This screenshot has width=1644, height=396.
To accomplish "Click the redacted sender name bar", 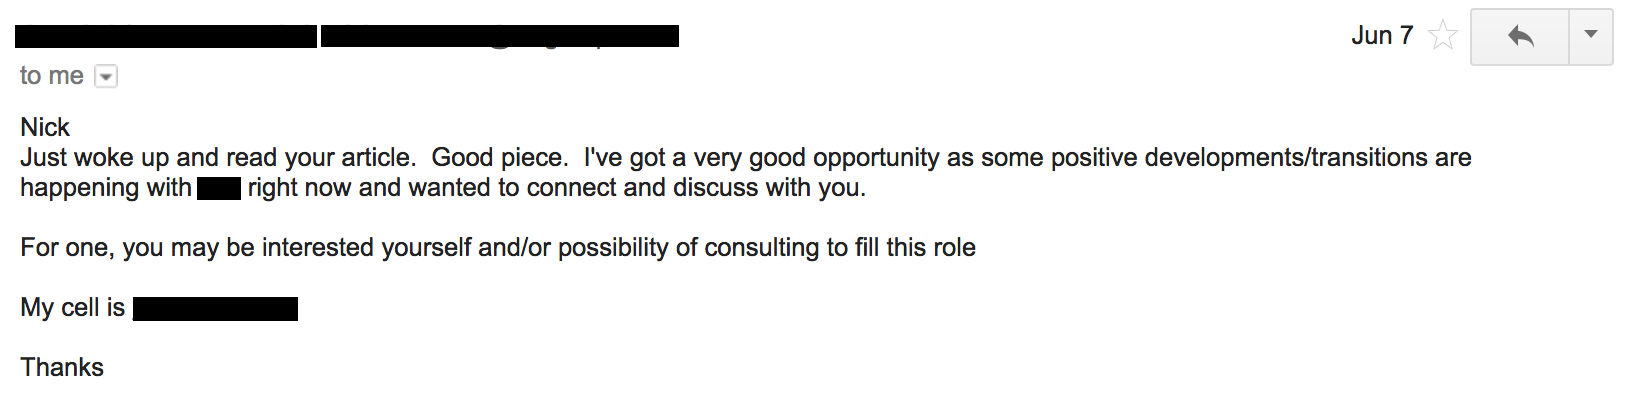I will [166, 37].
